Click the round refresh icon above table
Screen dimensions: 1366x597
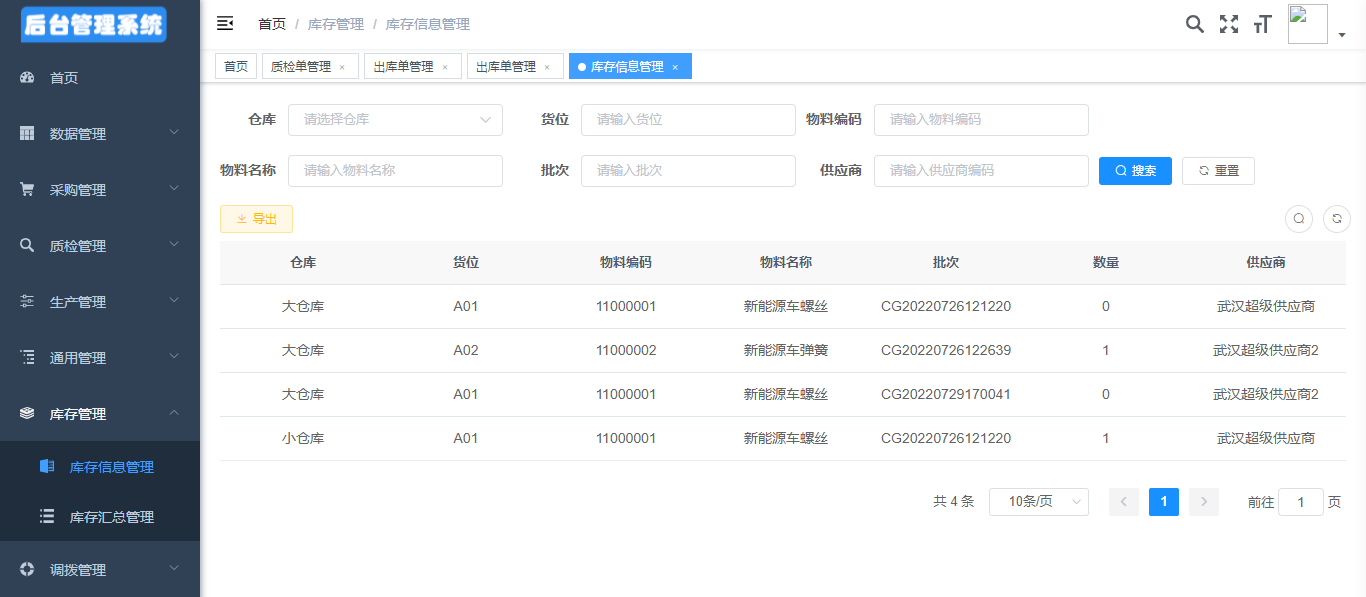pos(1336,218)
